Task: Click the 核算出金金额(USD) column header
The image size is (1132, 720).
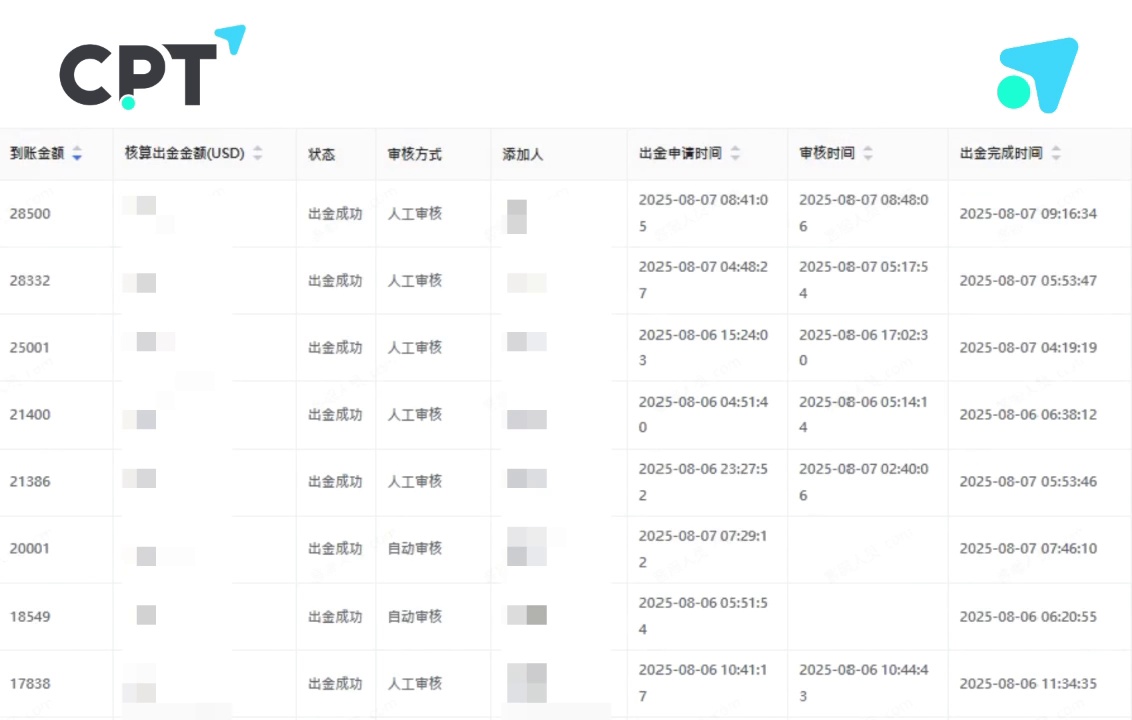Action: pyautogui.click(x=185, y=153)
